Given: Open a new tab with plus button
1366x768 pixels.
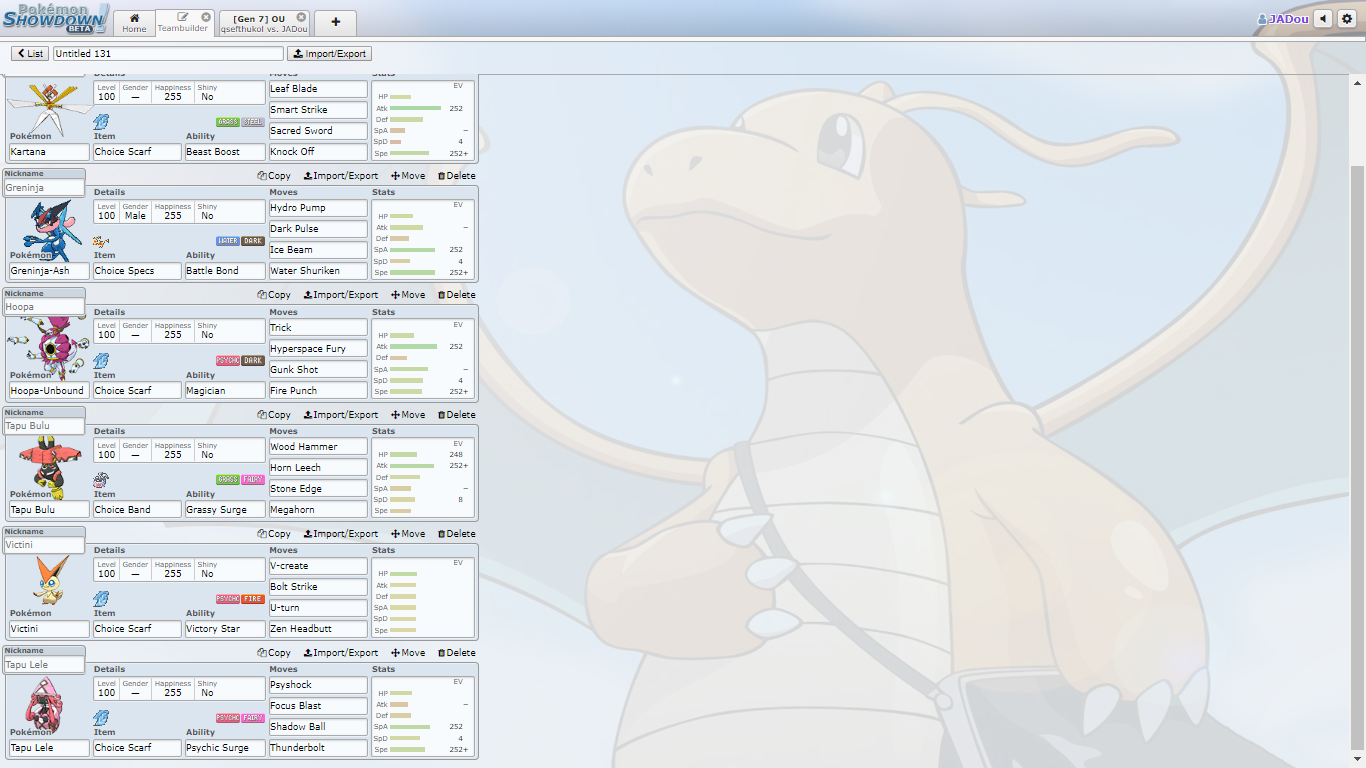Looking at the screenshot, I should tap(335, 22).
